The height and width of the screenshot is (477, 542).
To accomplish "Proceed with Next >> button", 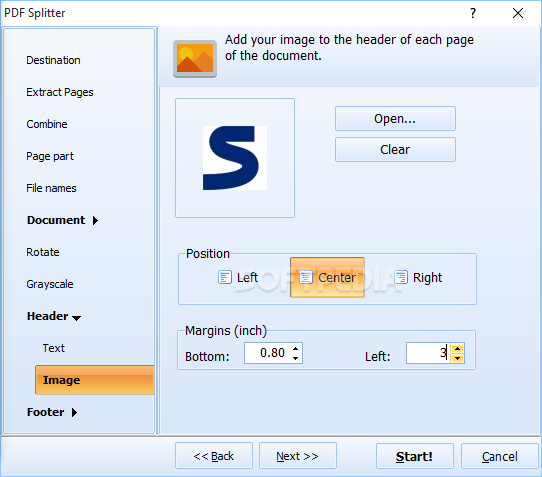I will (298, 456).
